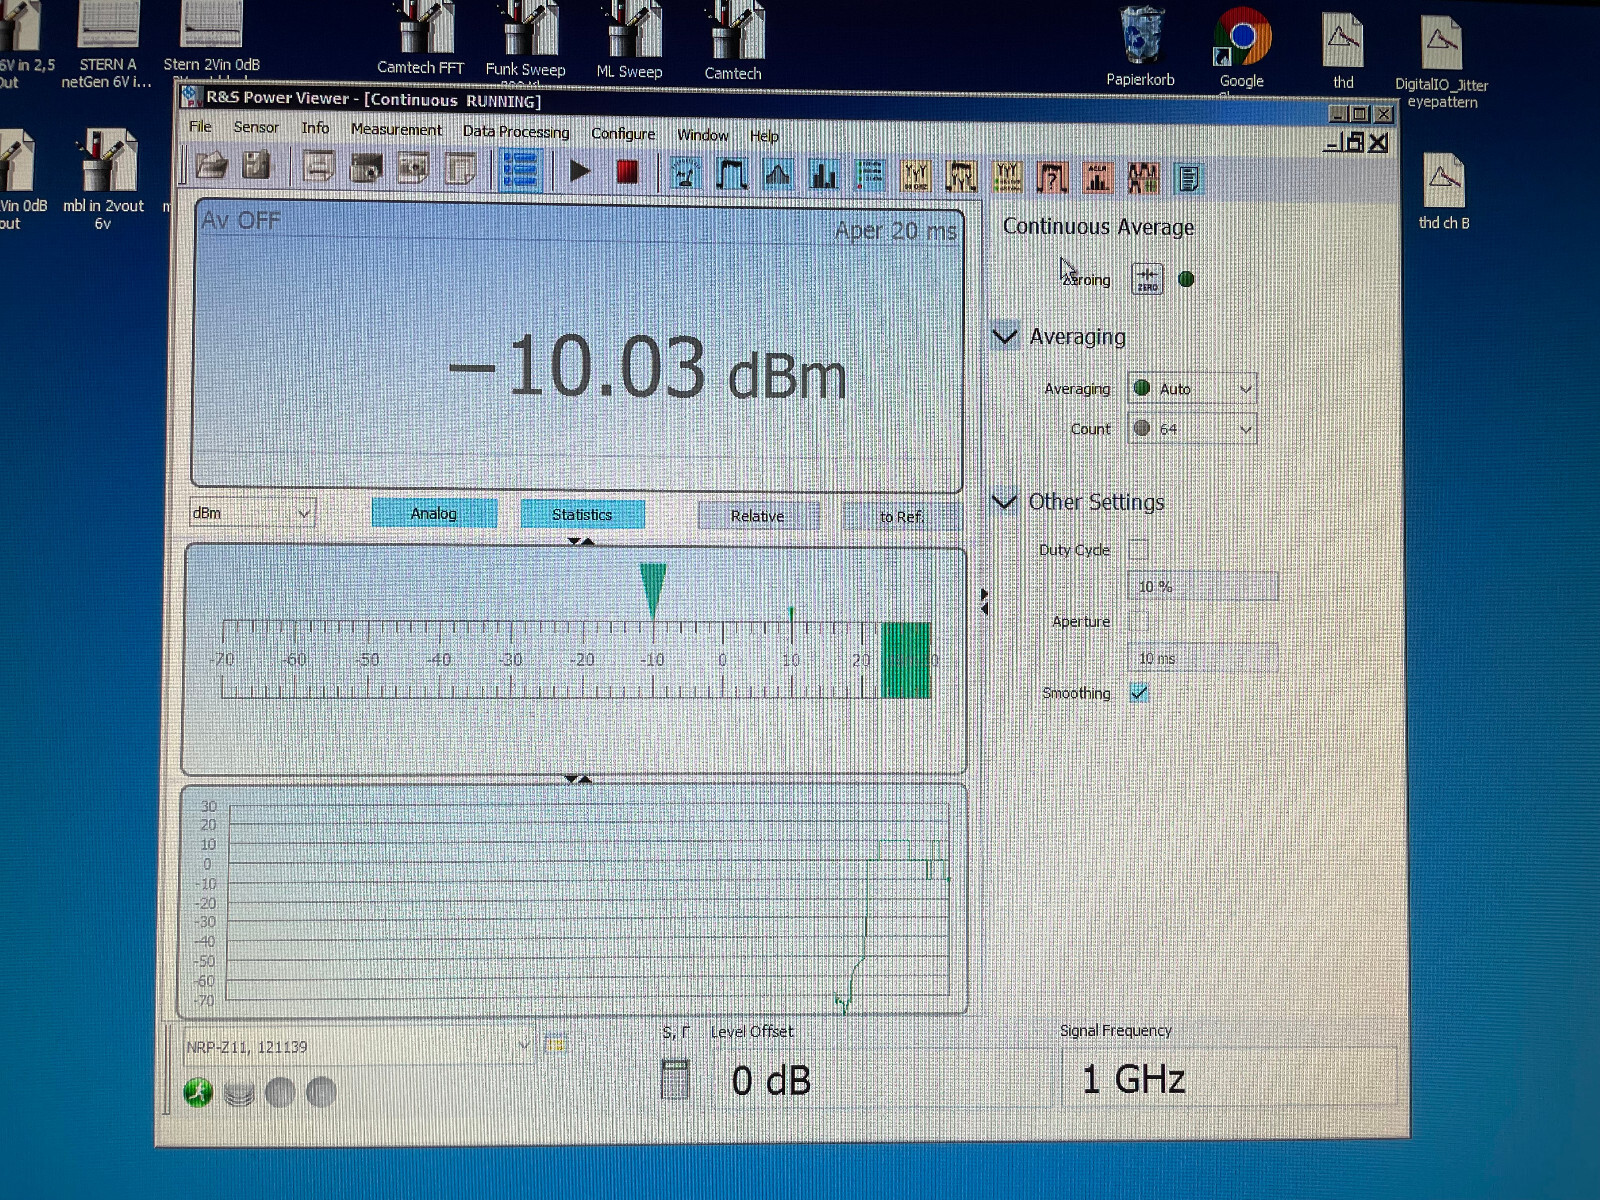Select the Funk Sweep desktop icon
Viewport: 1600px width, 1200px height.
click(526, 40)
